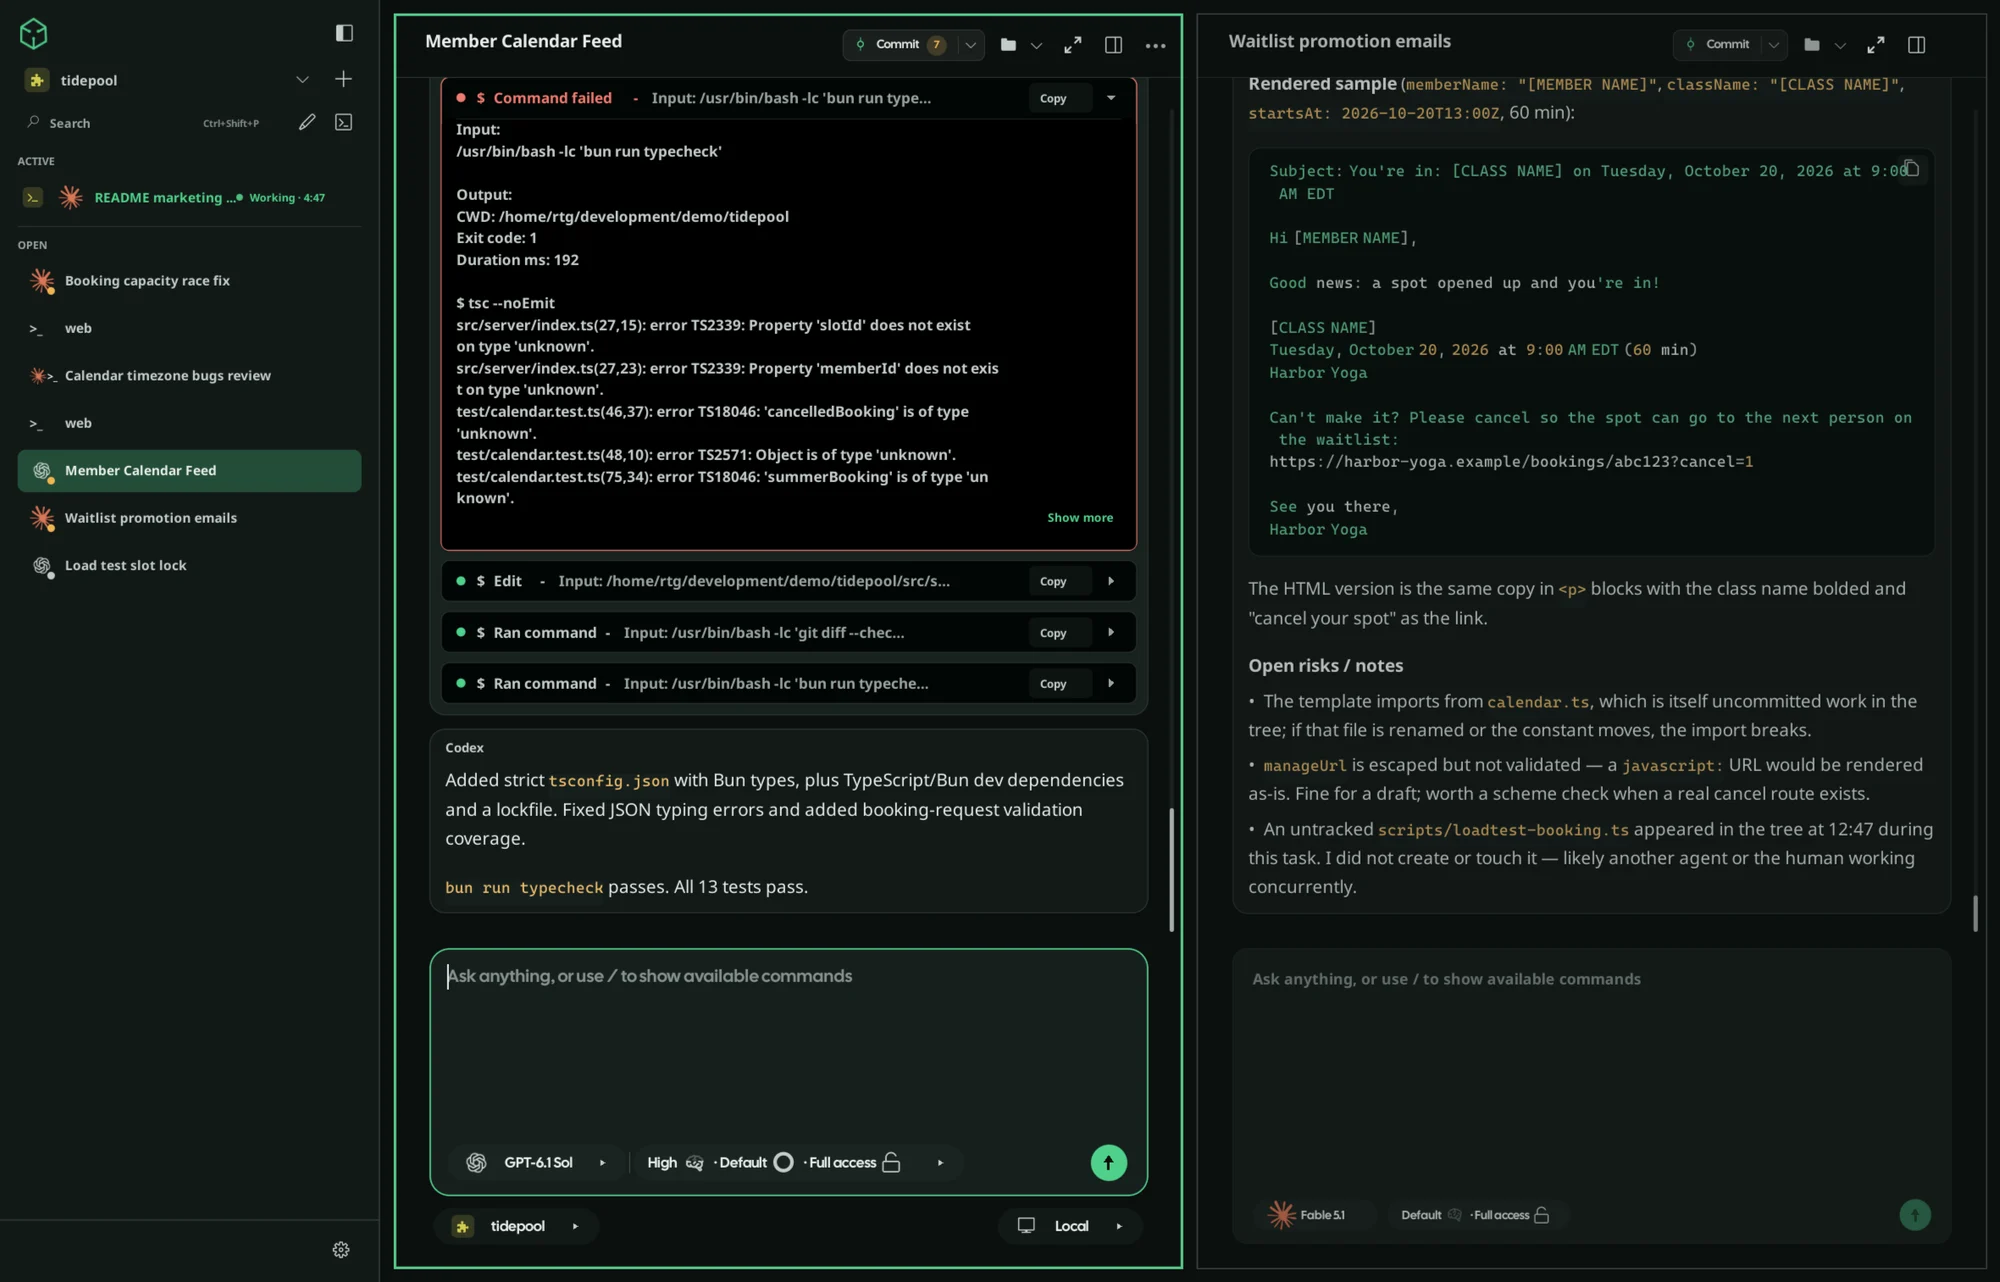The image size is (2000, 1282).
Task: Expand Member Calendar Feed pane to fullscreen
Action: (1073, 45)
